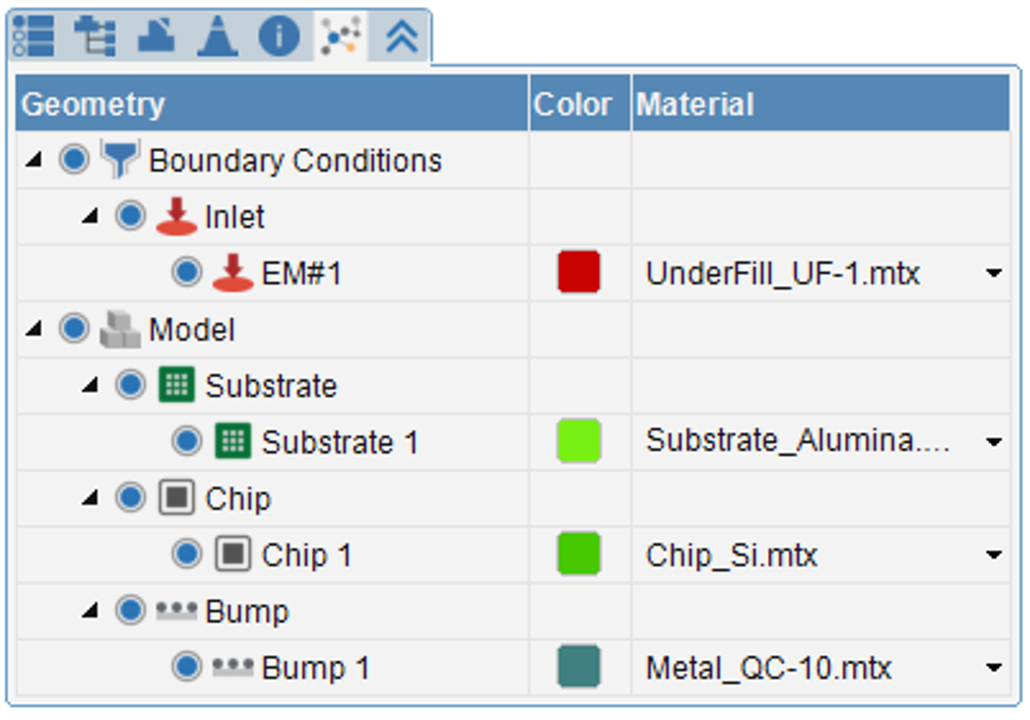Toggle visibility radio for Chip 1
This screenshot has height=720, width=1030.
pos(187,554)
